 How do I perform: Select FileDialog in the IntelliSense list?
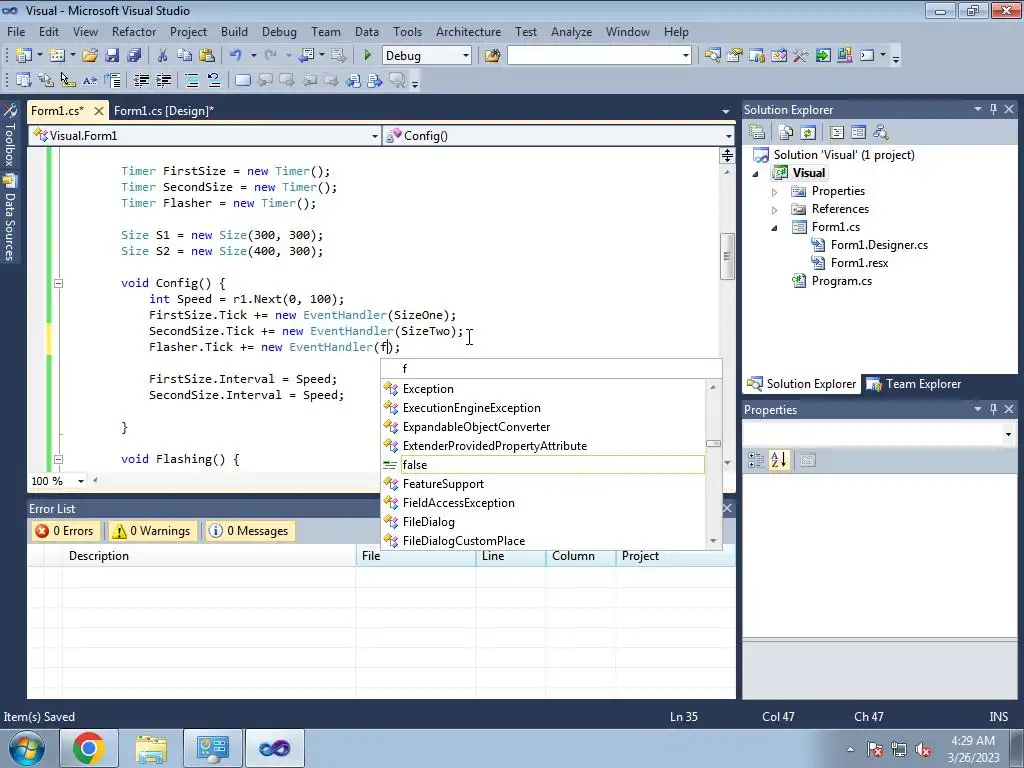(x=543, y=522)
